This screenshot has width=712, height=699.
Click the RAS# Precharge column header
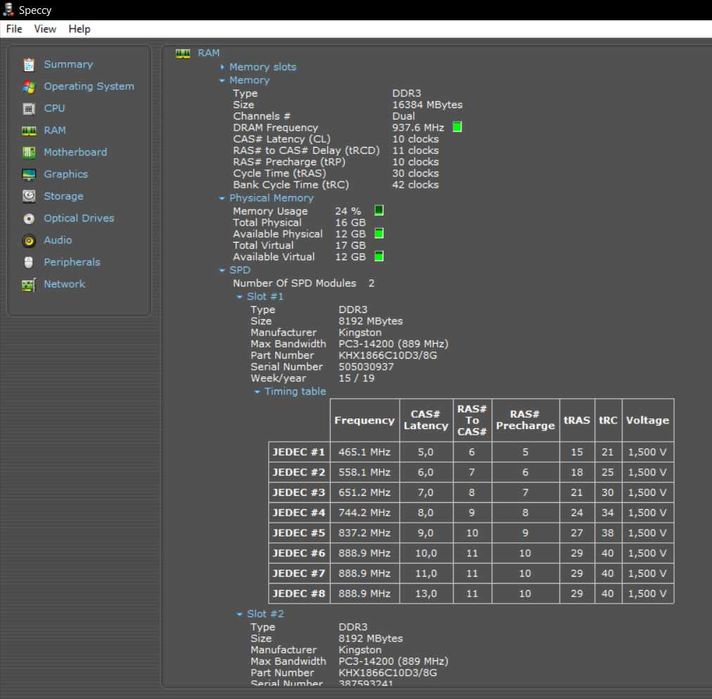pos(525,420)
